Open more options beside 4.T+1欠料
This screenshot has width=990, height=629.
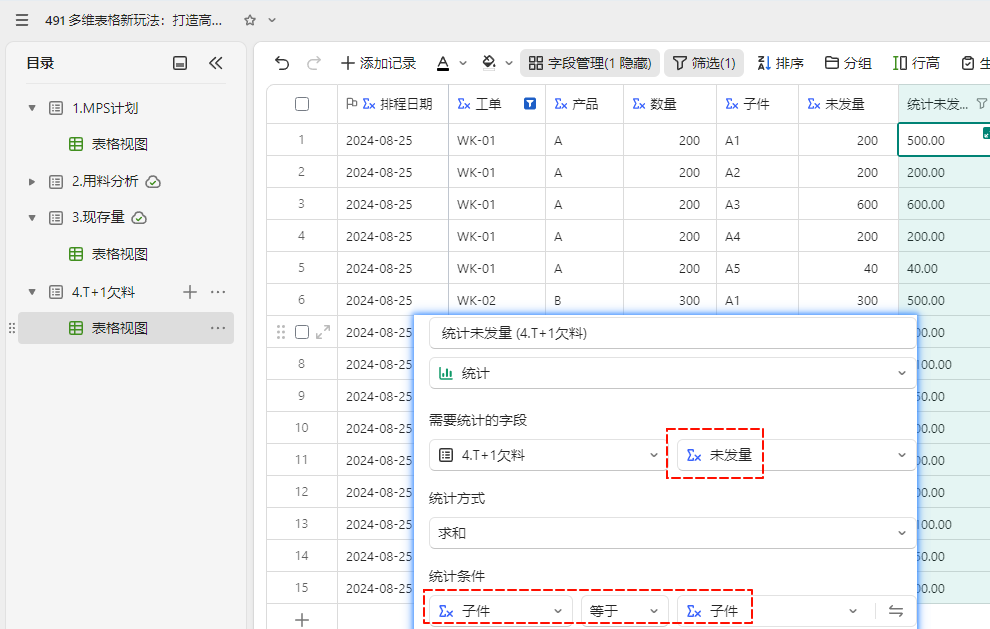pyautogui.click(x=218, y=292)
